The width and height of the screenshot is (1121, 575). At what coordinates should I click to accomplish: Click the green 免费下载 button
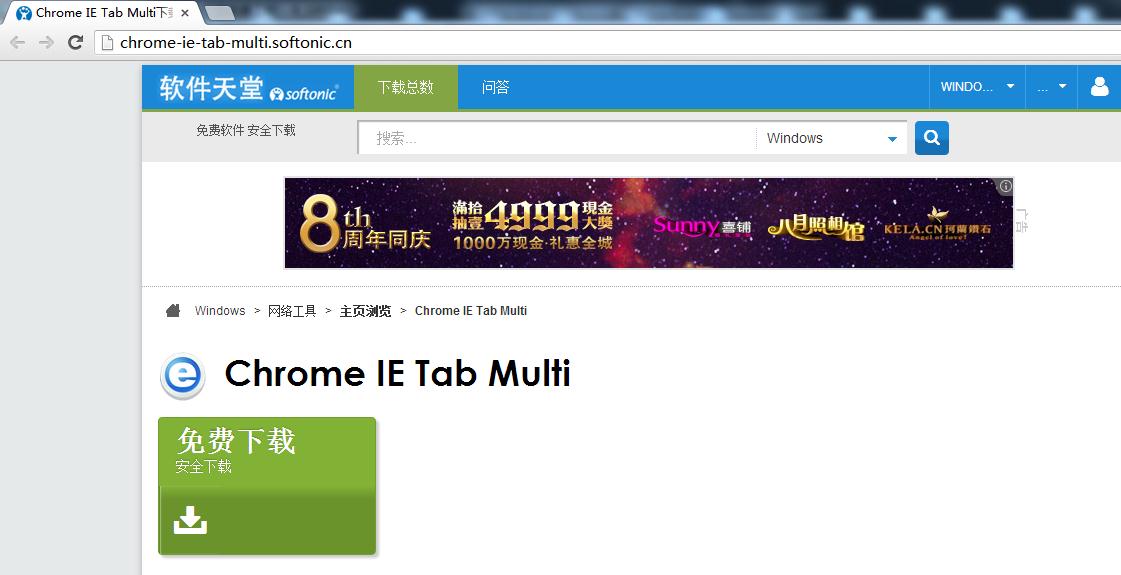267,486
